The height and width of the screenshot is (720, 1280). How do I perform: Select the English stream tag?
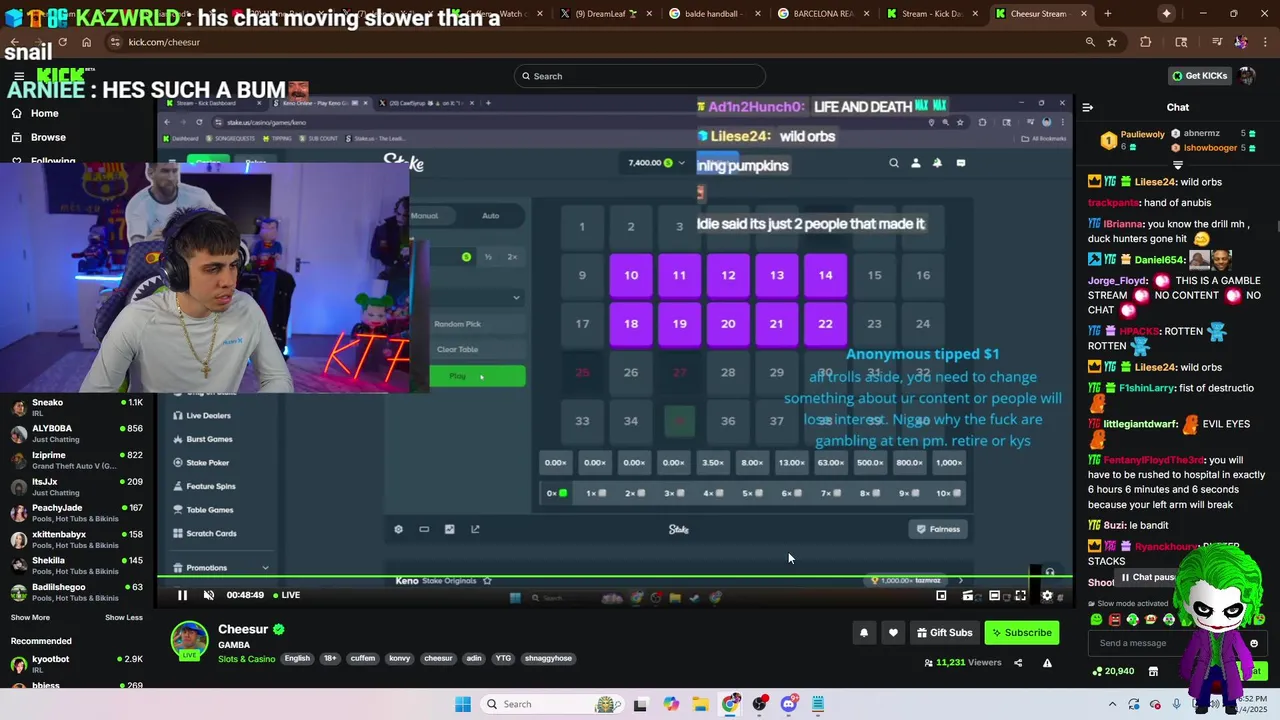click(x=297, y=658)
